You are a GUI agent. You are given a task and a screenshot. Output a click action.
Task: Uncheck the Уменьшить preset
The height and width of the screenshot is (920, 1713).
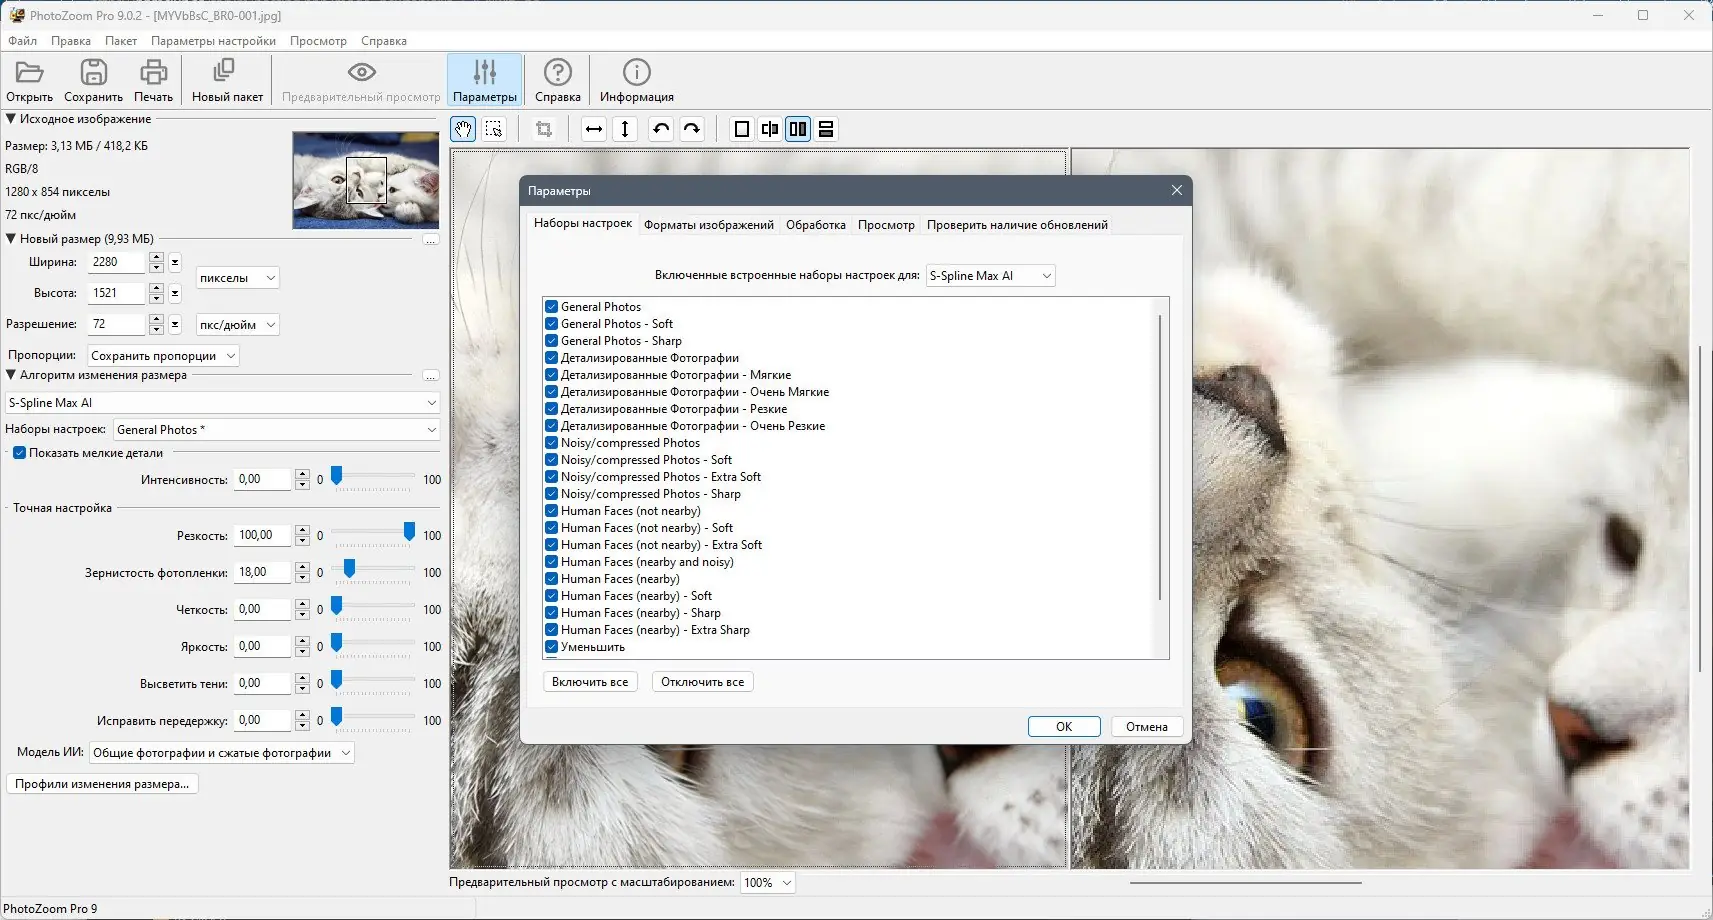point(551,647)
